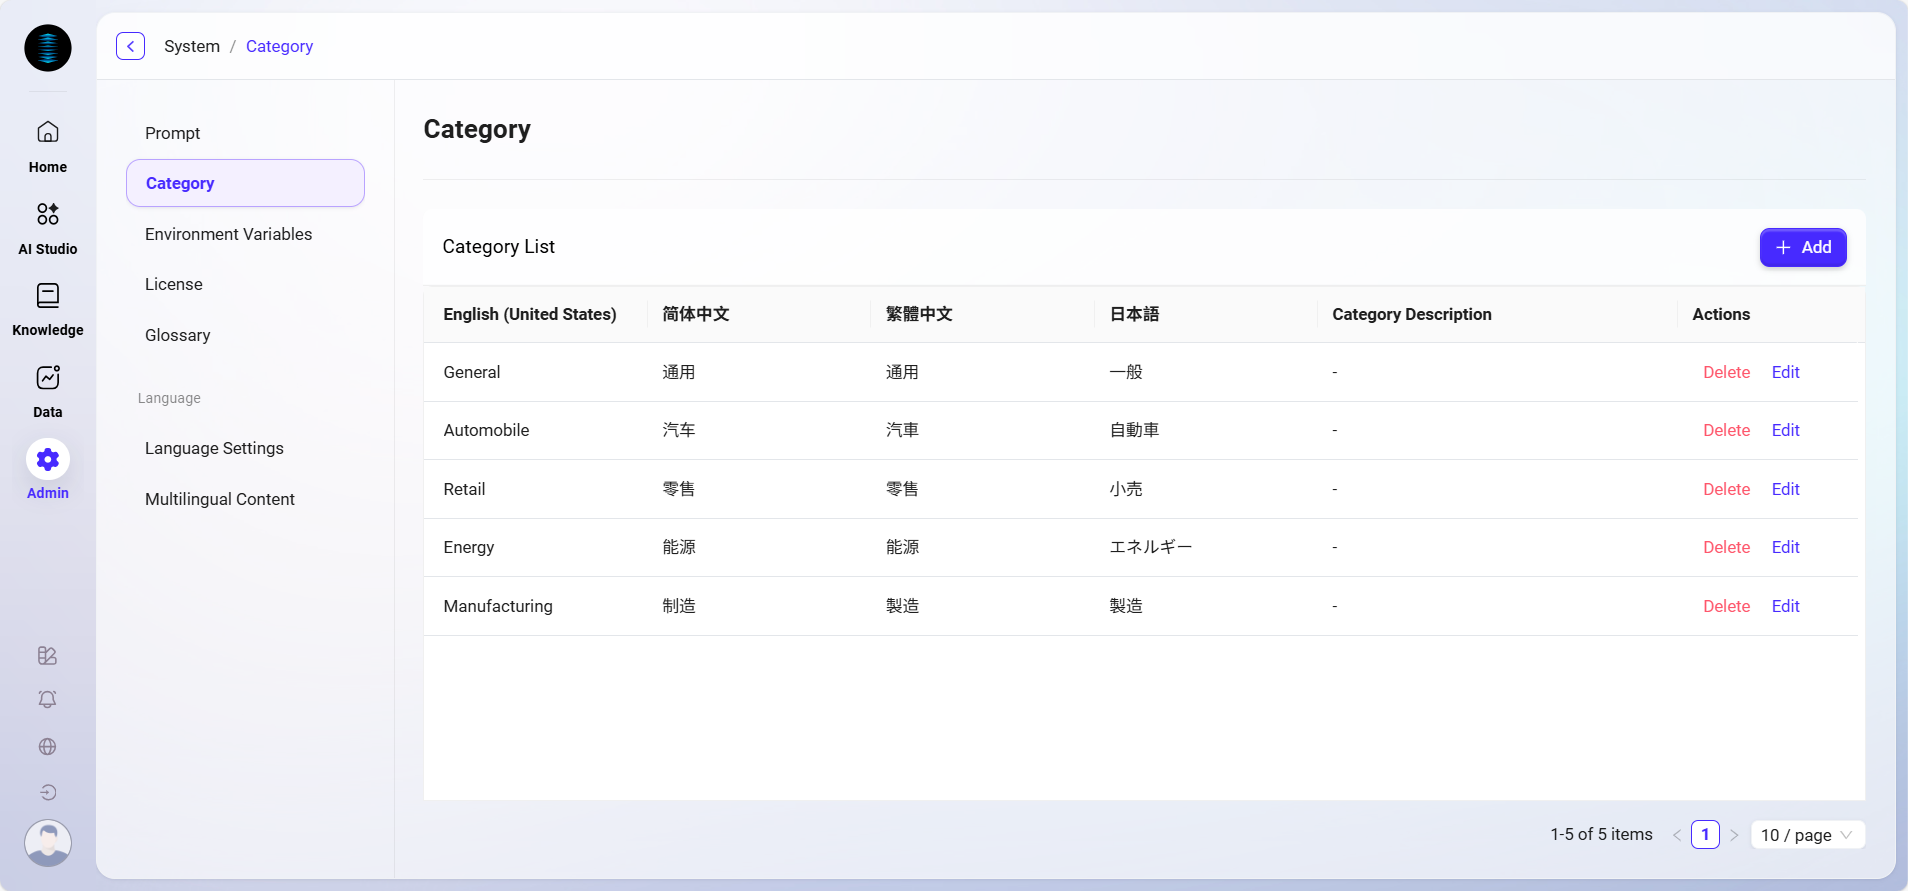Delete the Automobile category

(x=1726, y=430)
